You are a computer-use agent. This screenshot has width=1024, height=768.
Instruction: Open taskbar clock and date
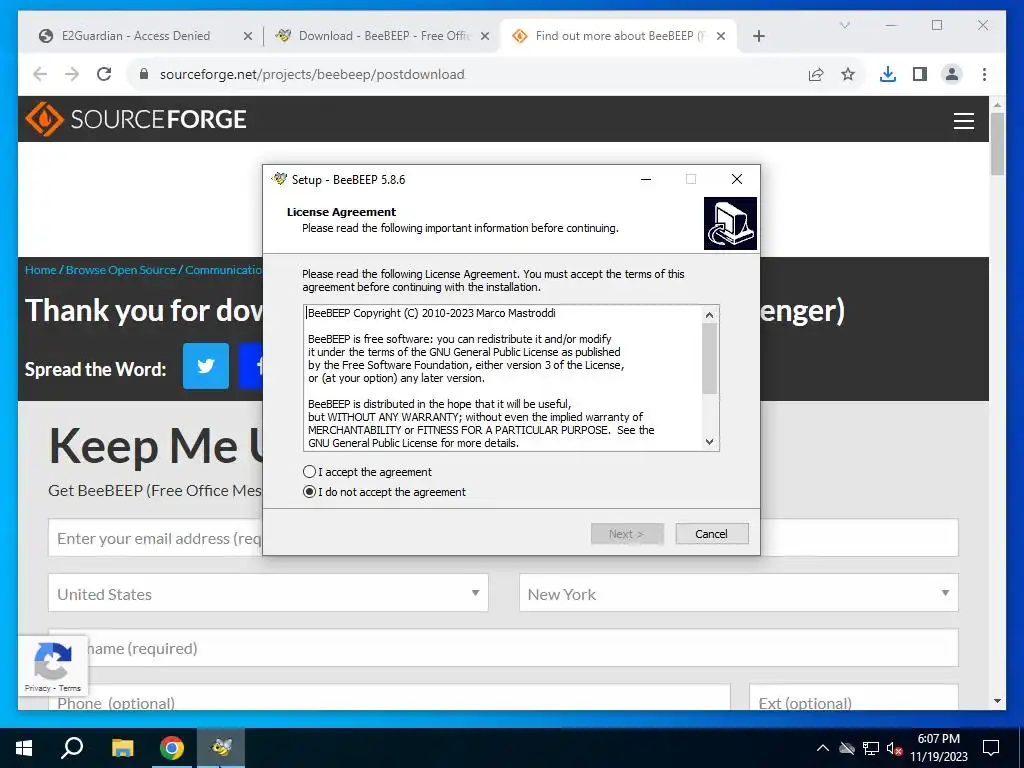tap(938, 748)
